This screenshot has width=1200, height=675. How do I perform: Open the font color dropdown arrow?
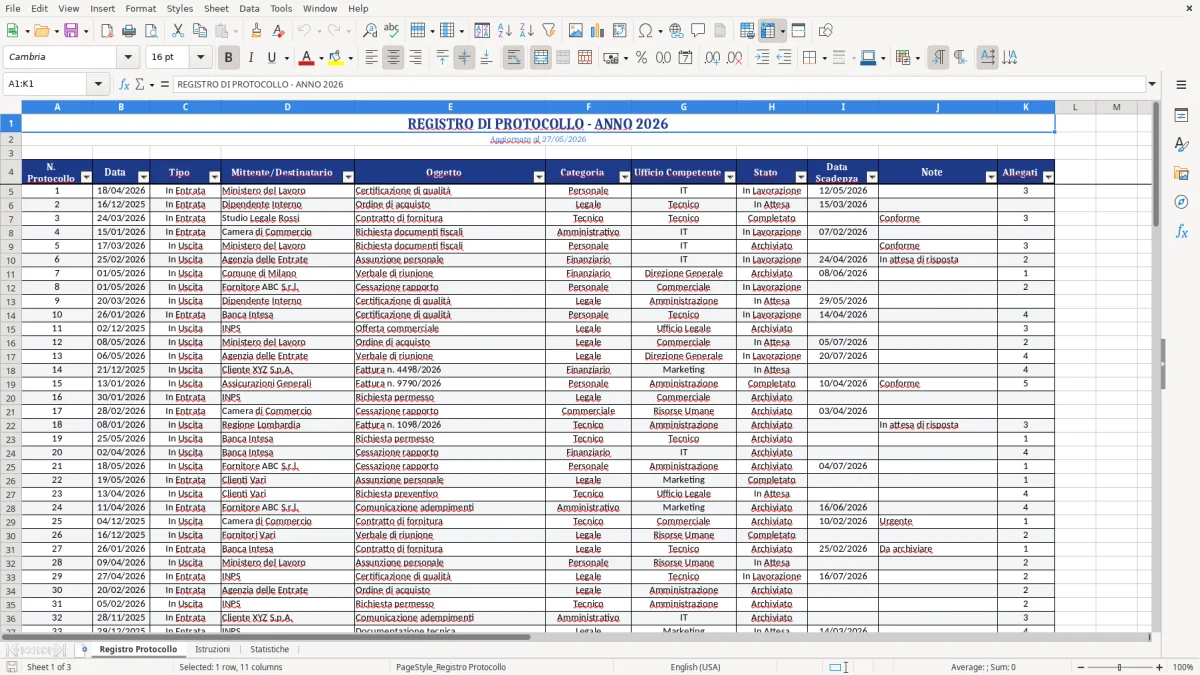click(x=320, y=58)
